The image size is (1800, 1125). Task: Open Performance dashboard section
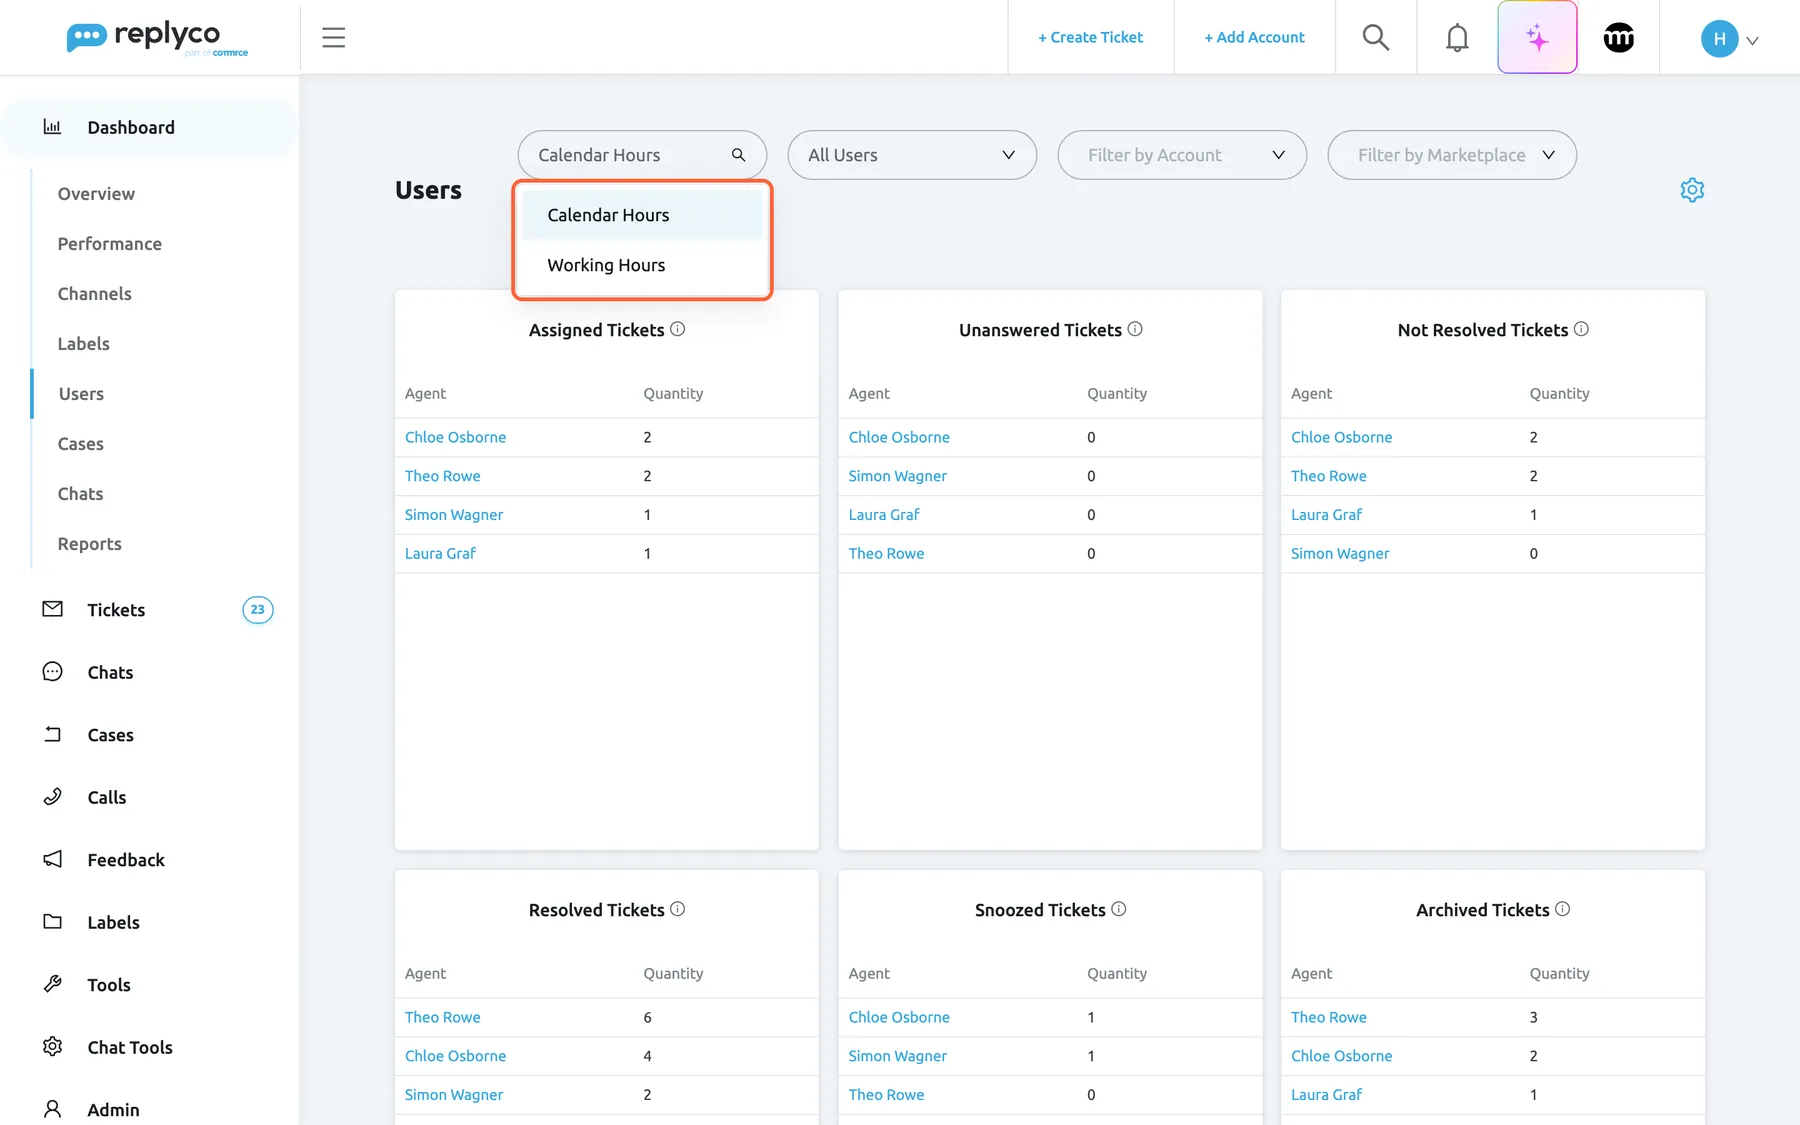[110, 244]
